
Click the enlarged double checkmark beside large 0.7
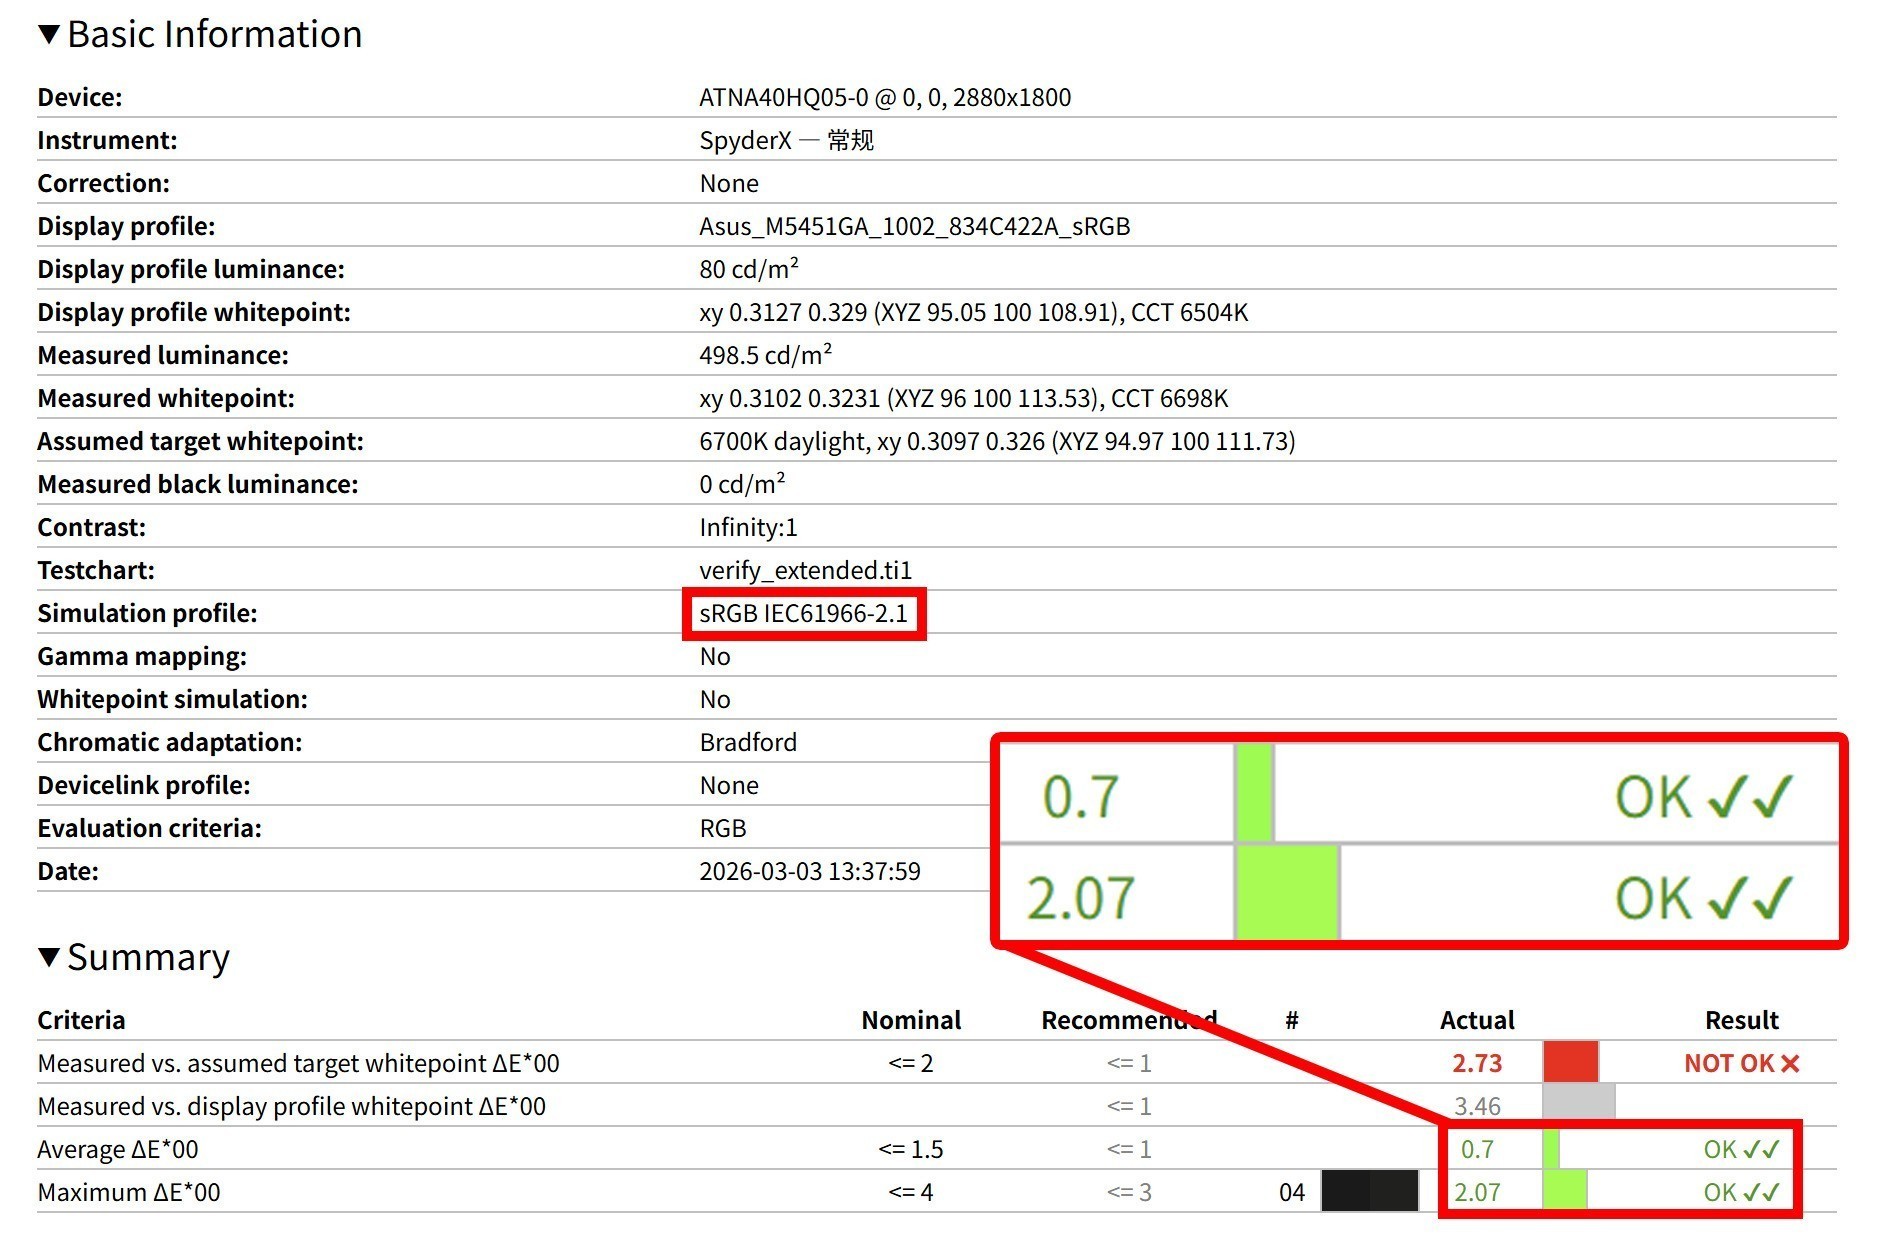pyautogui.click(x=1750, y=798)
